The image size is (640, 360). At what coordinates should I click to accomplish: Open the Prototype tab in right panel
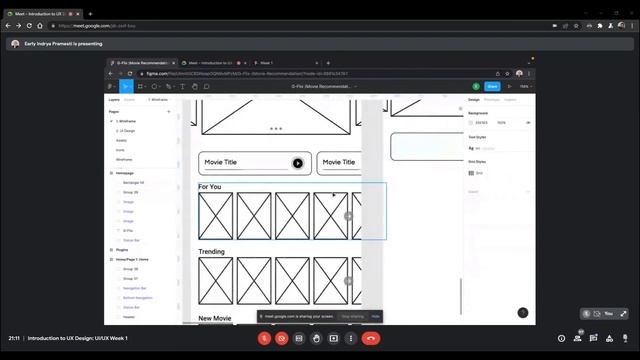492,100
